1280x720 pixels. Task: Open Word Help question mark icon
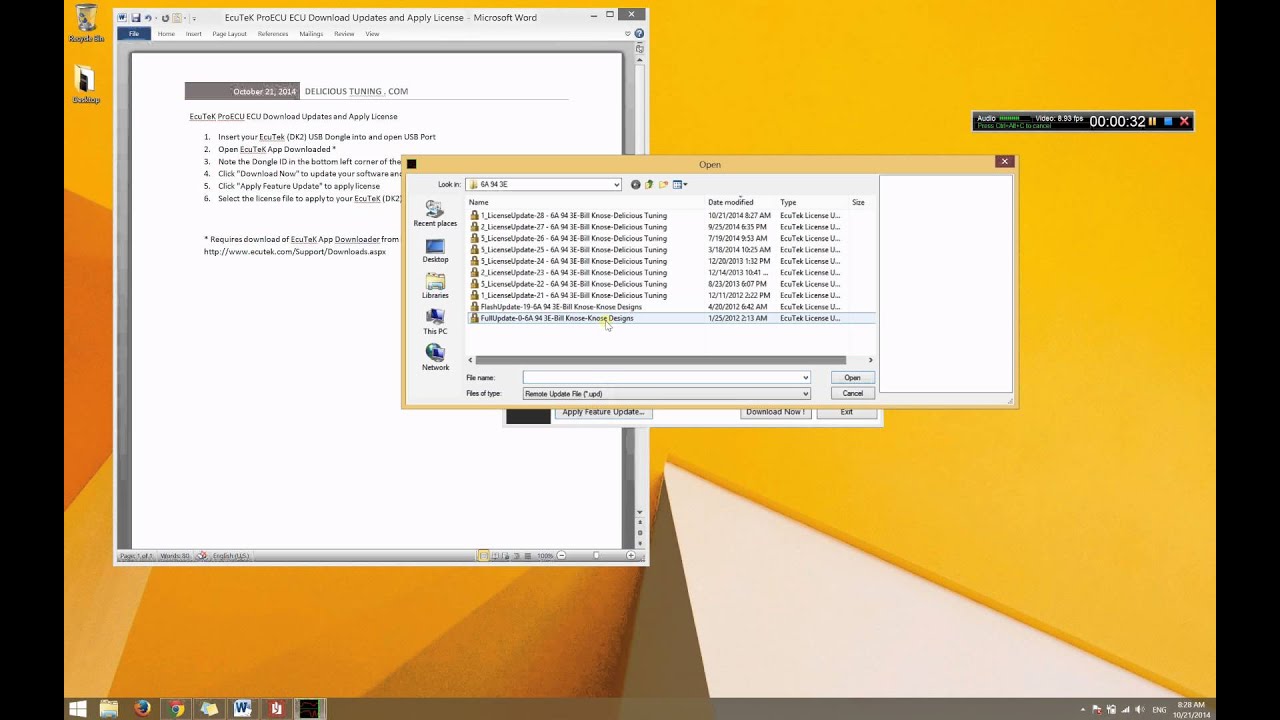[x=639, y=33]
